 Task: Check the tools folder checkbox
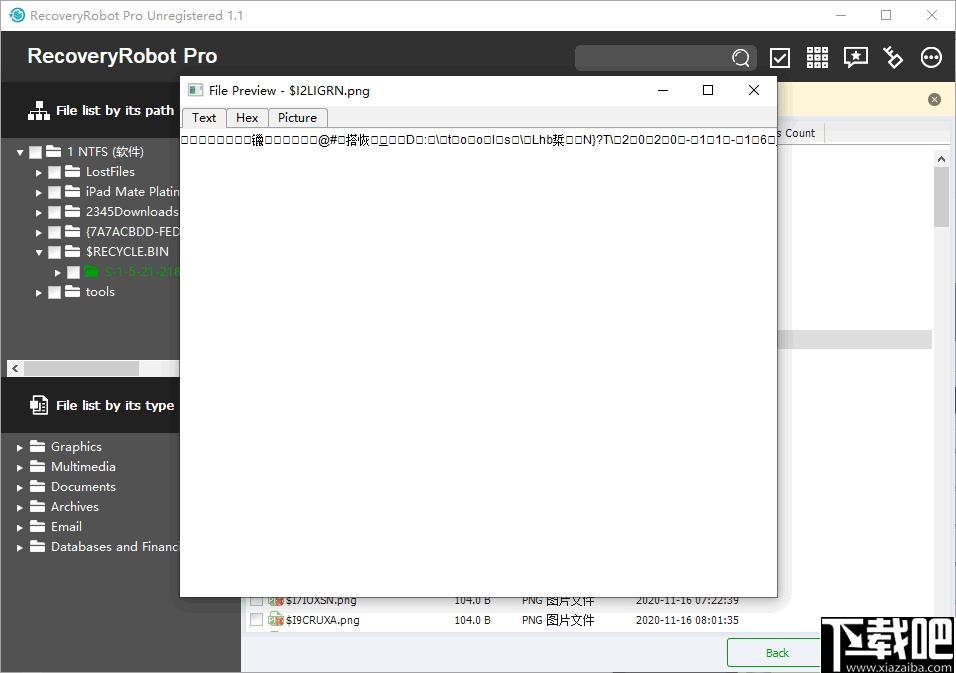pos(54,292)
